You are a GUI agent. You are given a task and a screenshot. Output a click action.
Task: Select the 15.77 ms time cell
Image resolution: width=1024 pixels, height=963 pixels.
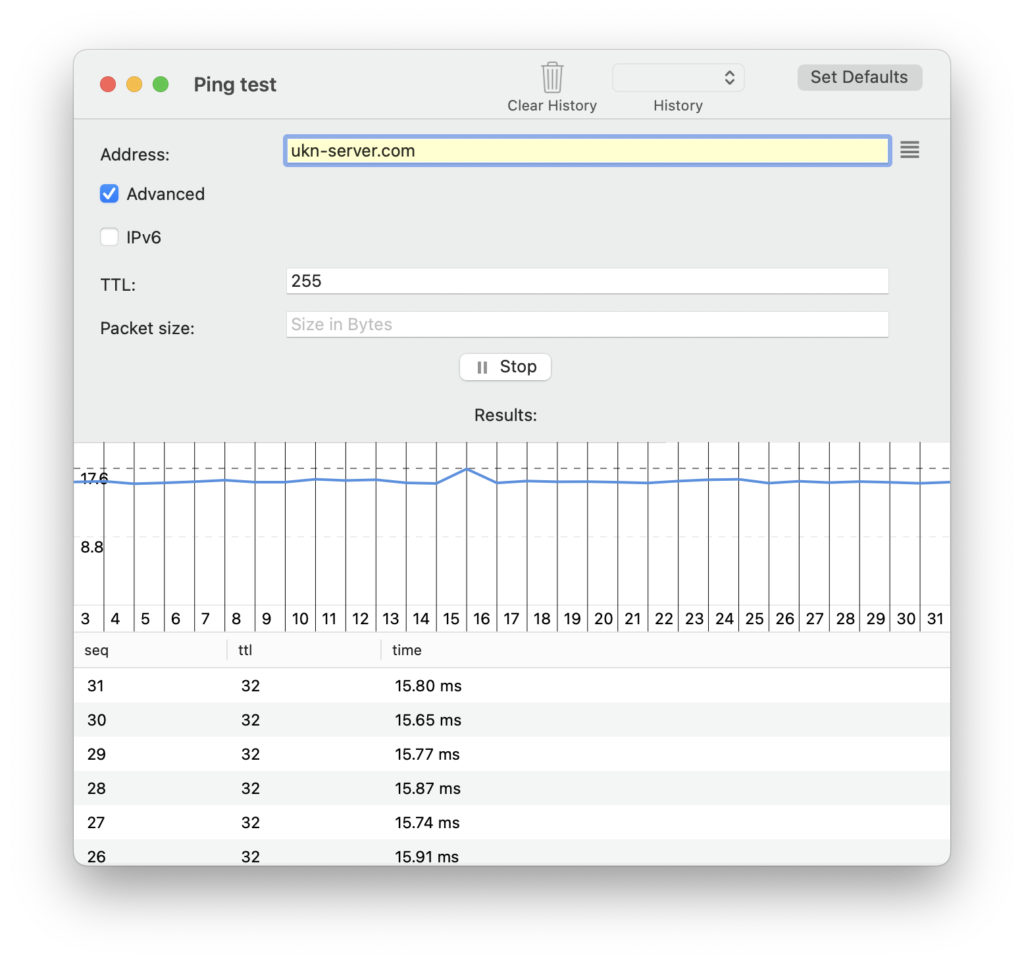tap(427, 755)
